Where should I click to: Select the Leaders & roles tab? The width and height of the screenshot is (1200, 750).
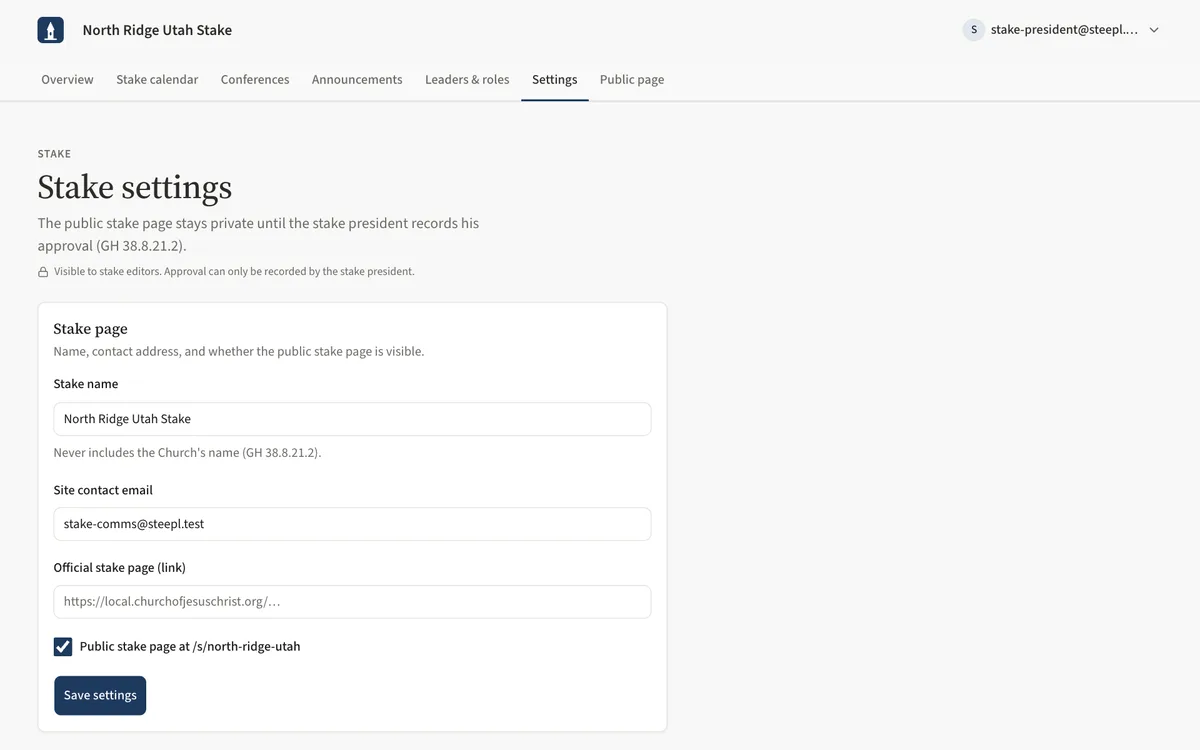pos(467,80)
